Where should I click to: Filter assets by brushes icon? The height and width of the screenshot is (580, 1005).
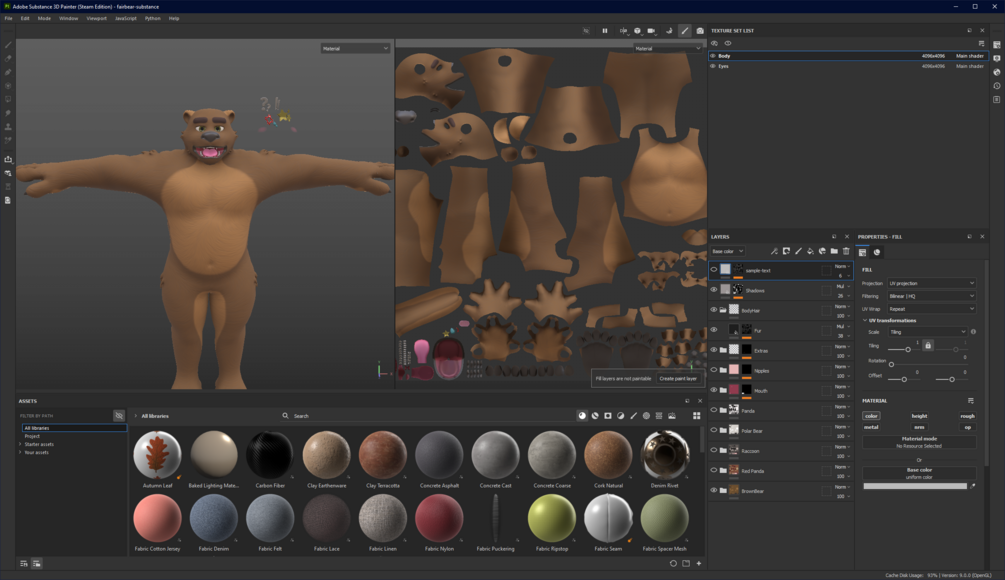(633, 416)
